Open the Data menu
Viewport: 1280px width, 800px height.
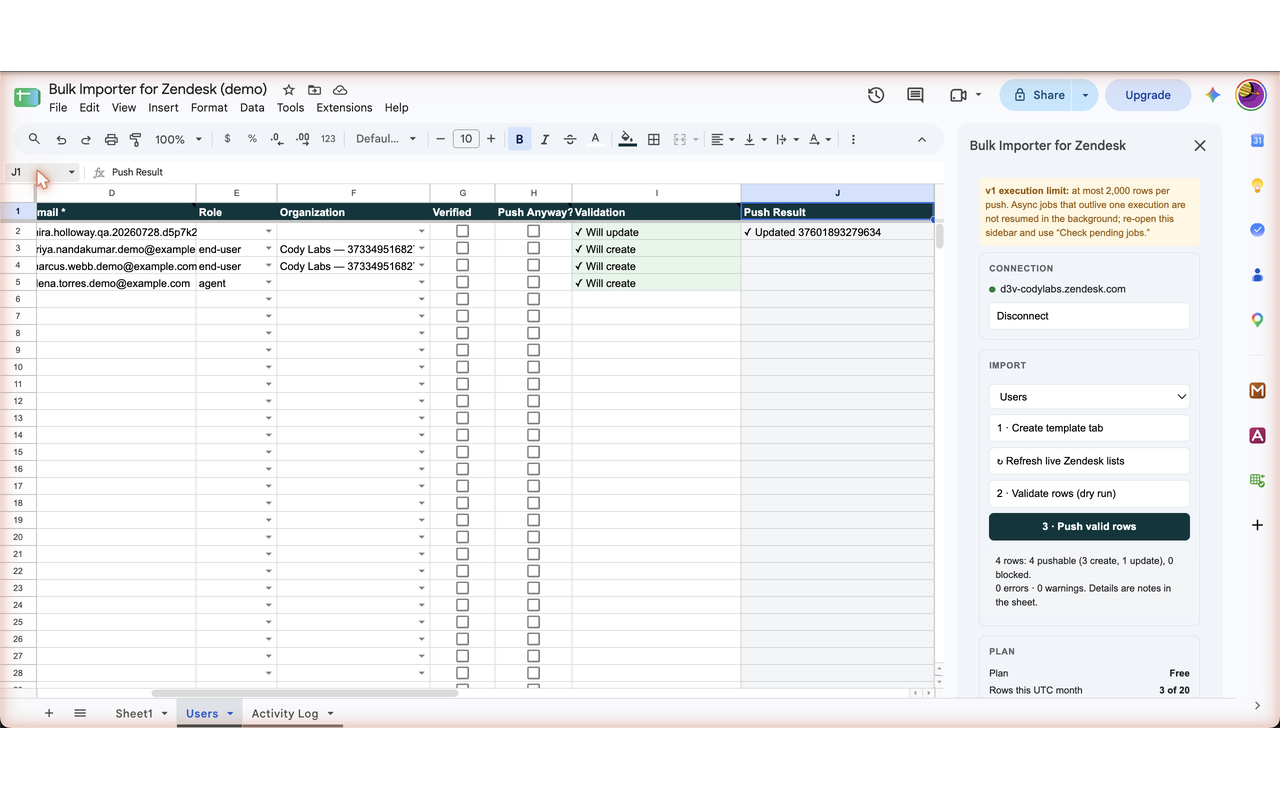coord(252,107)
